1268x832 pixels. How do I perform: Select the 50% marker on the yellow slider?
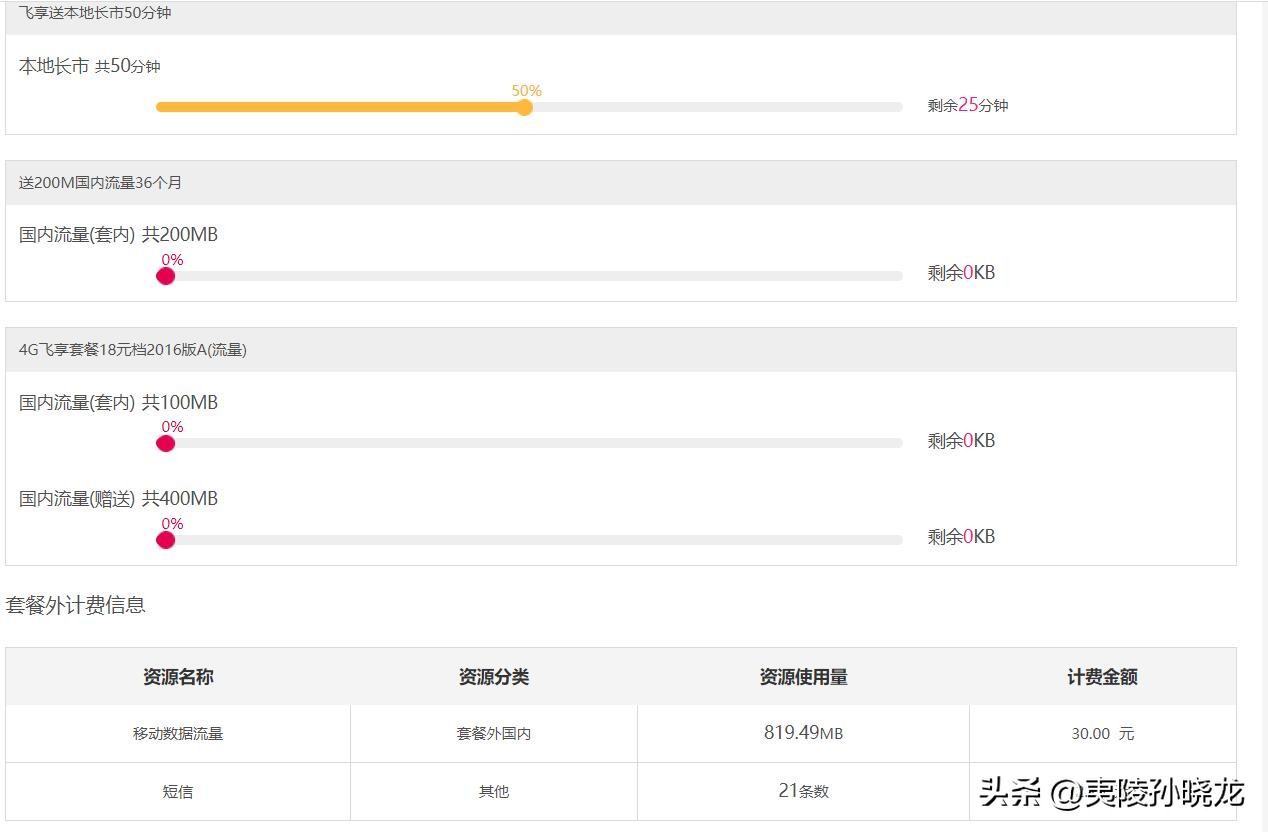pos(525,106)
